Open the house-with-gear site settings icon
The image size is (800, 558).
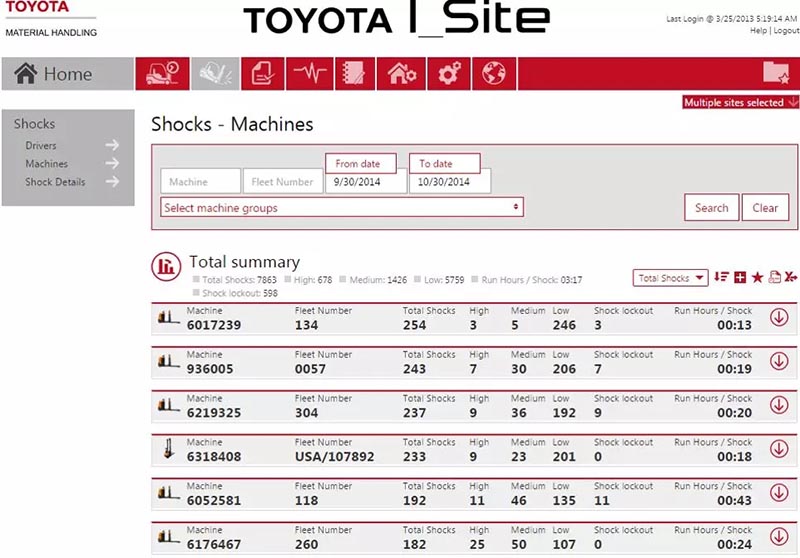(x=402, y=74)
